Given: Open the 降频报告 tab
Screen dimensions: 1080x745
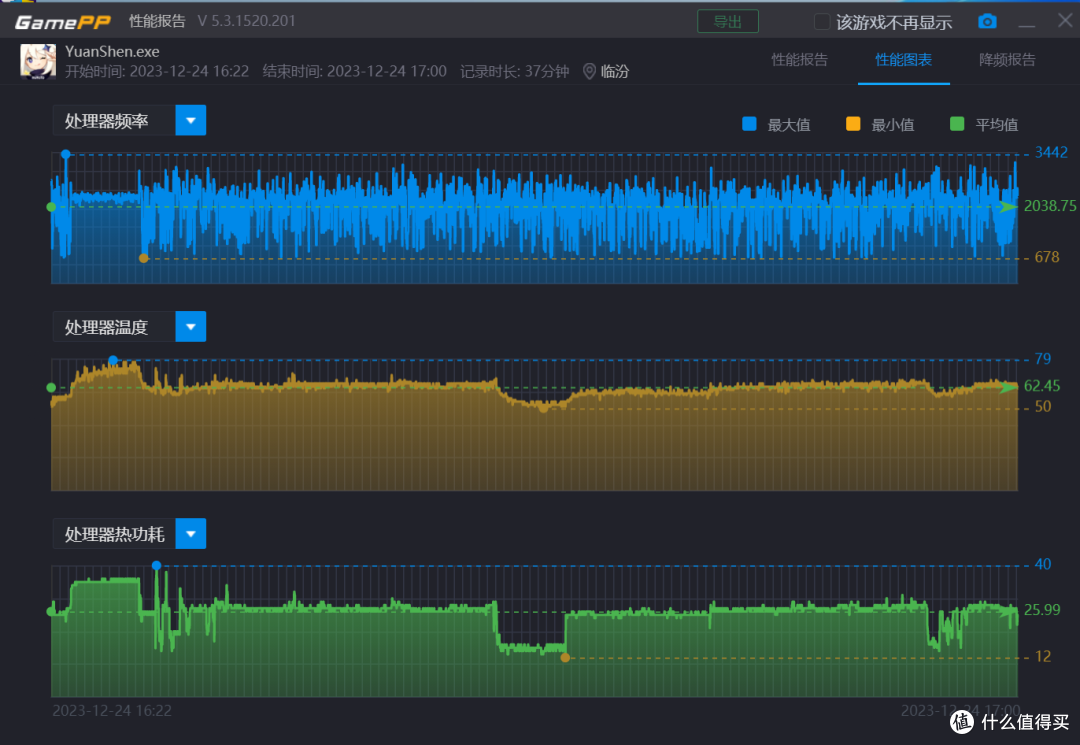Looking at the screenshot, I should click(1007, 60).
